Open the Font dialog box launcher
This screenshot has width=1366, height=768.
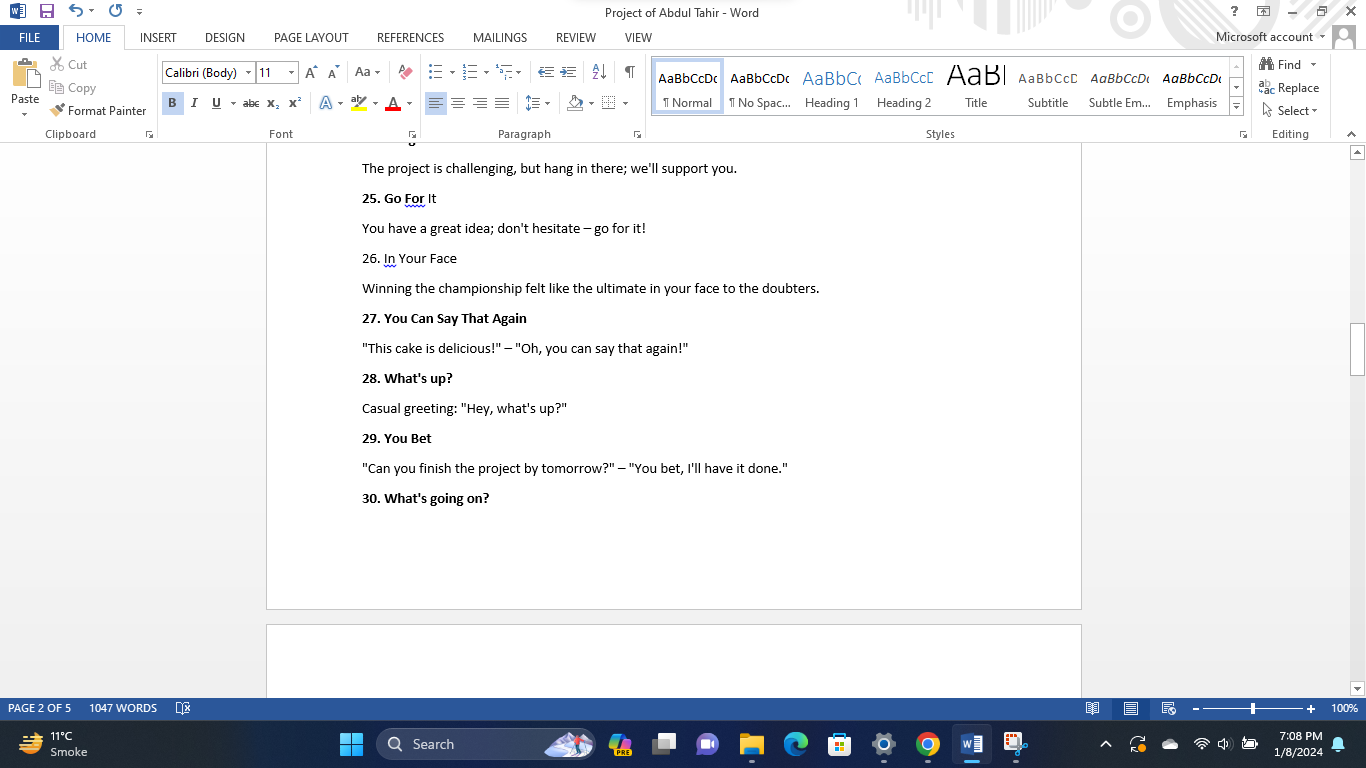[x=411, y=134]
